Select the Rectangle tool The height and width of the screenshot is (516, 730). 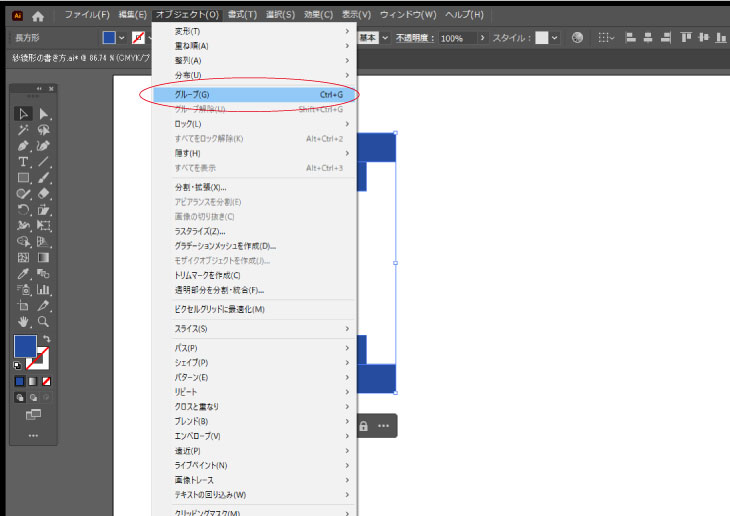[23, 178]
